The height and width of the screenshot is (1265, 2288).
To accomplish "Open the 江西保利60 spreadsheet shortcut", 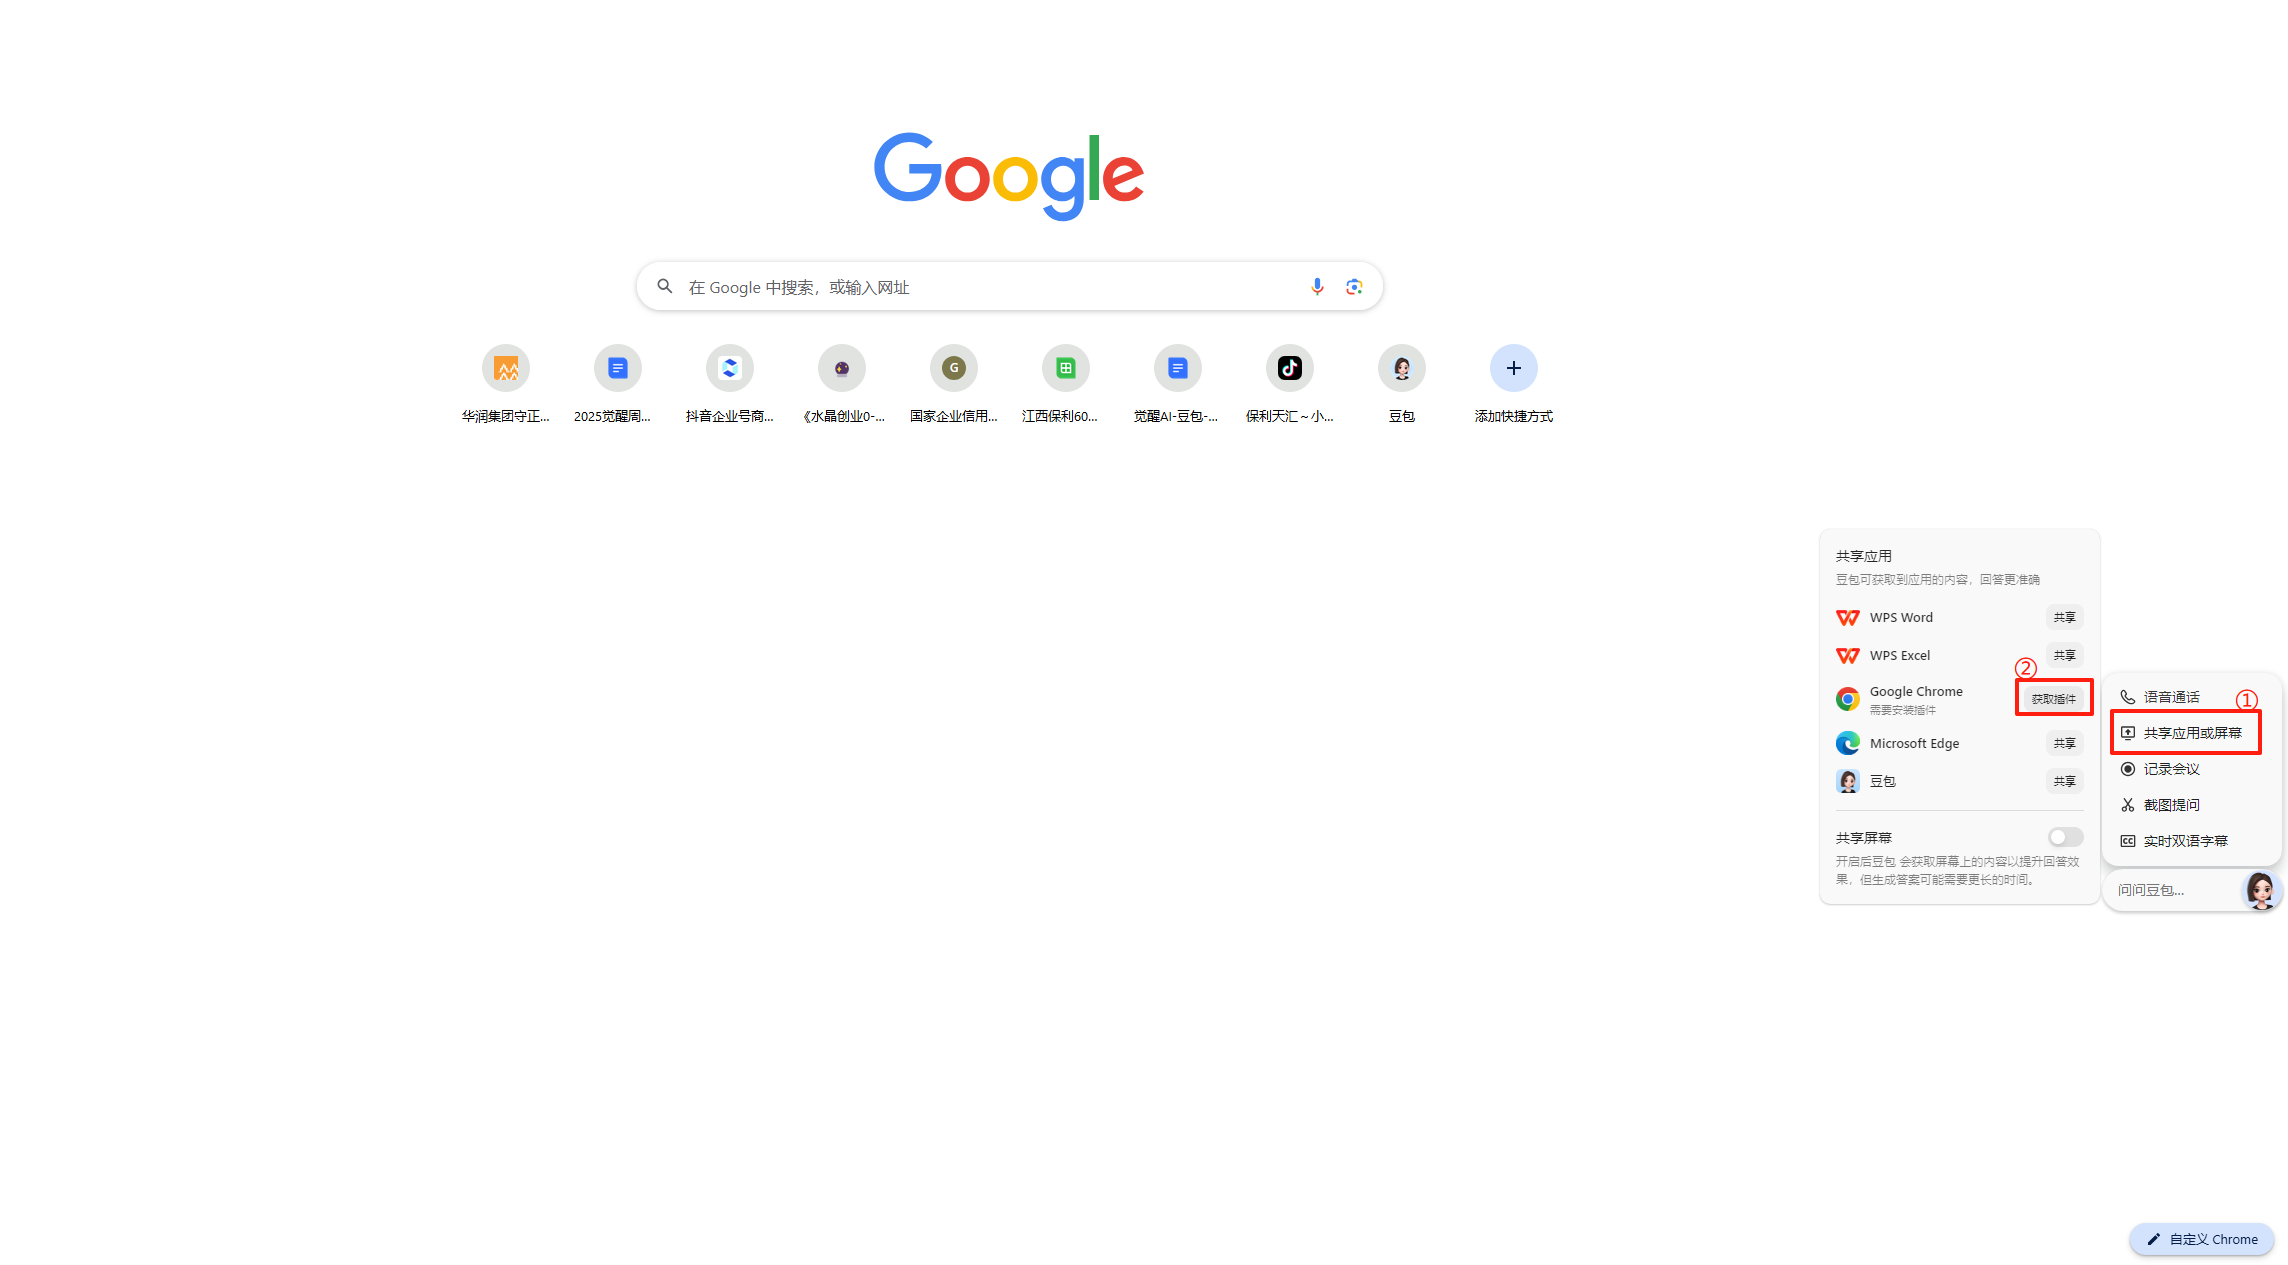I will [x=1065, y=385].
